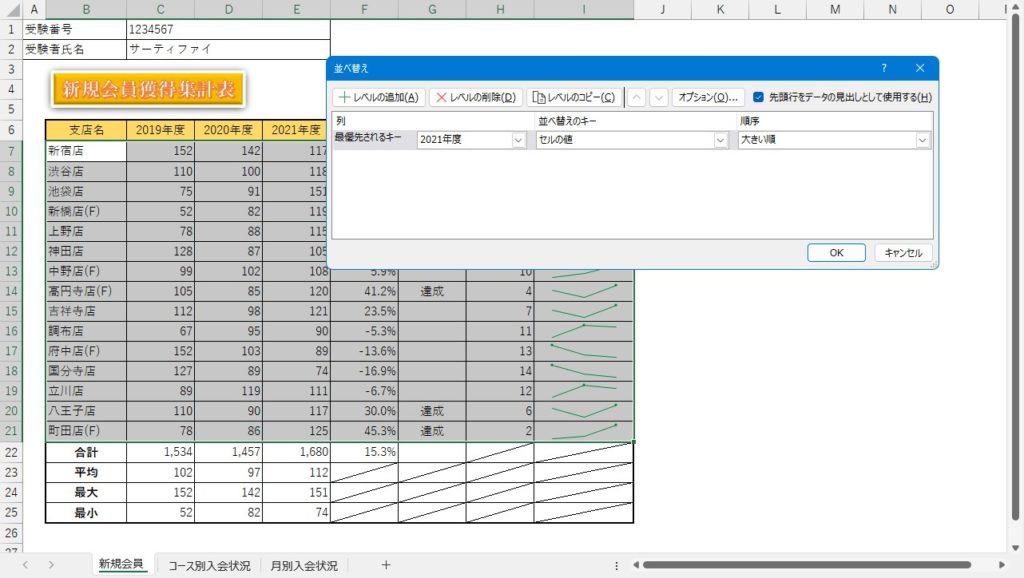The height and width of the screenshot is (578, 1024).
Task: Open the オプション sort options button
Action: coord(708,97)
